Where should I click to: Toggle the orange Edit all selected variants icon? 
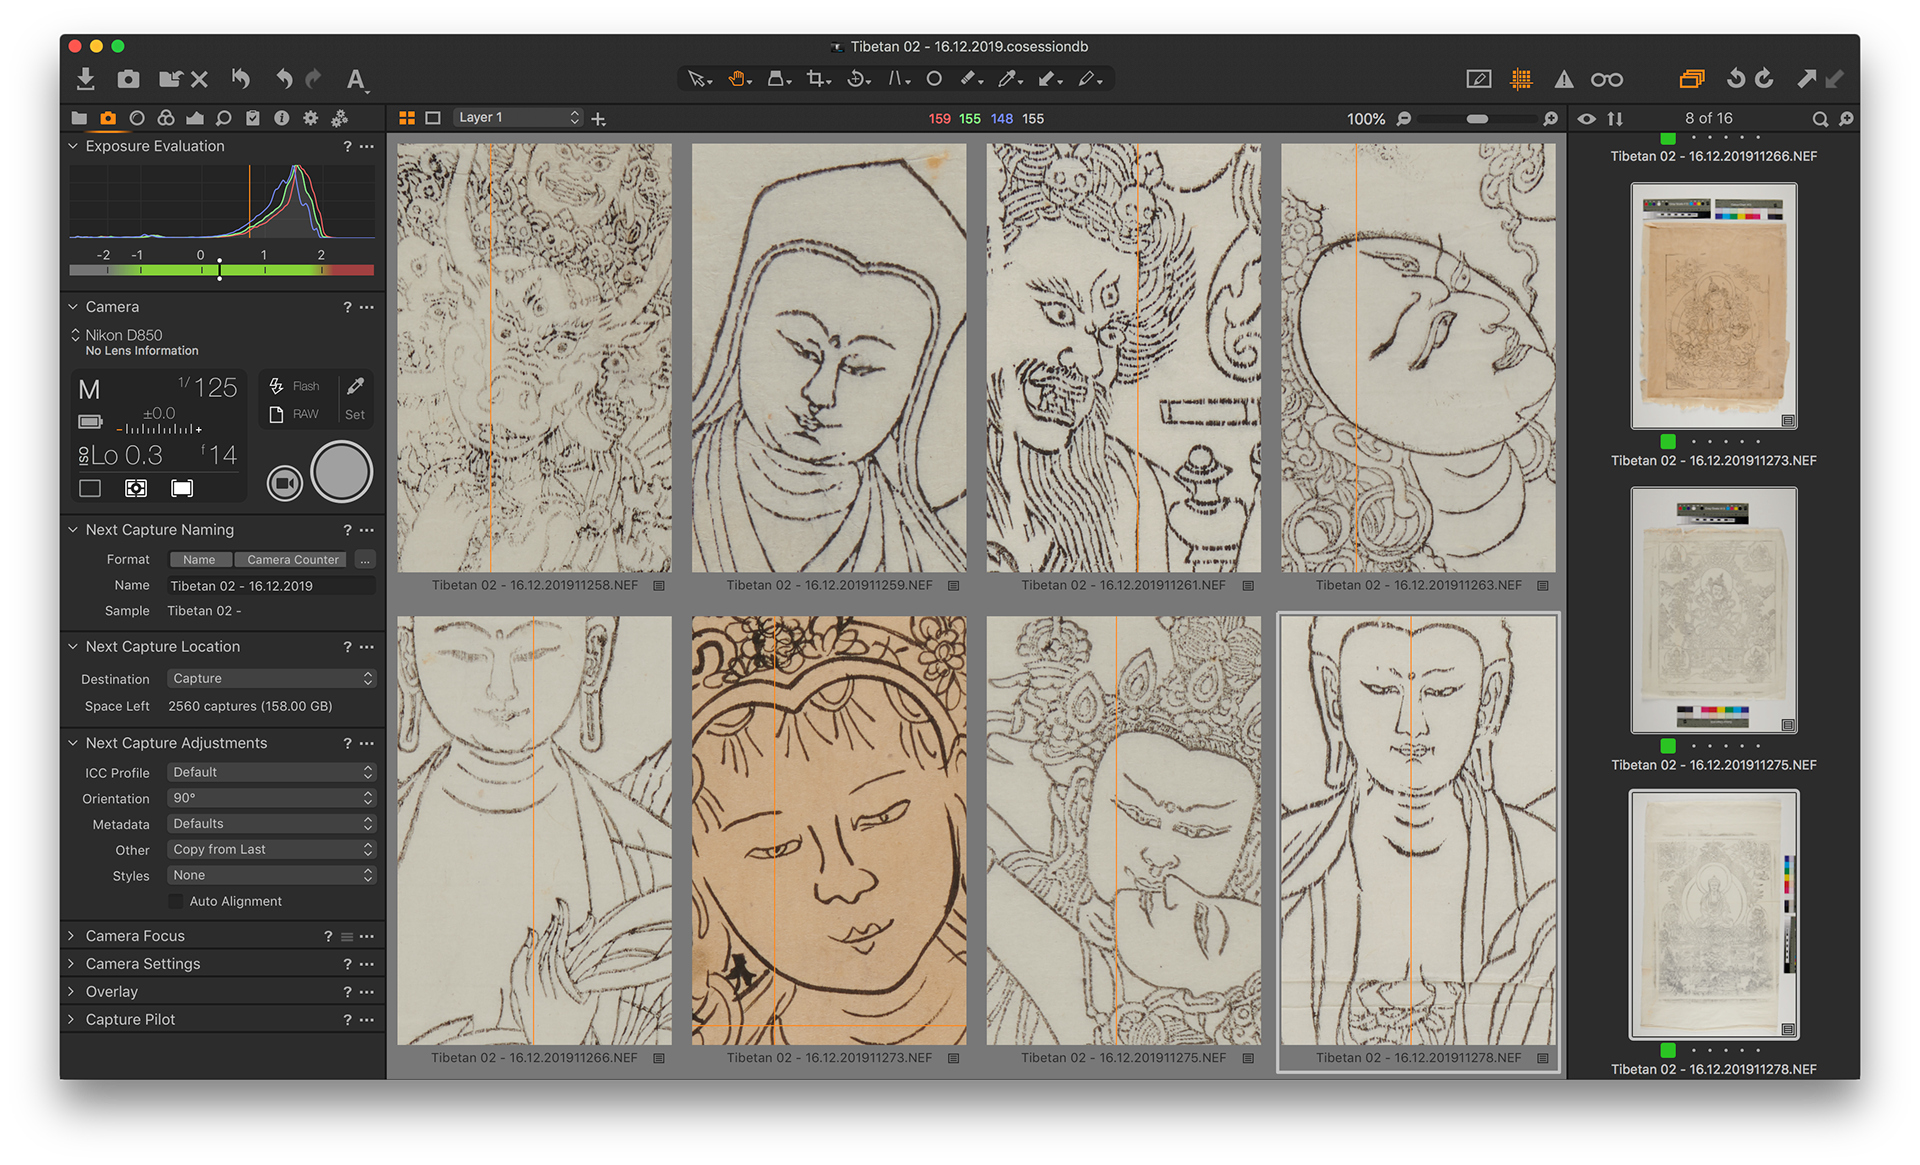point(1692,79)
